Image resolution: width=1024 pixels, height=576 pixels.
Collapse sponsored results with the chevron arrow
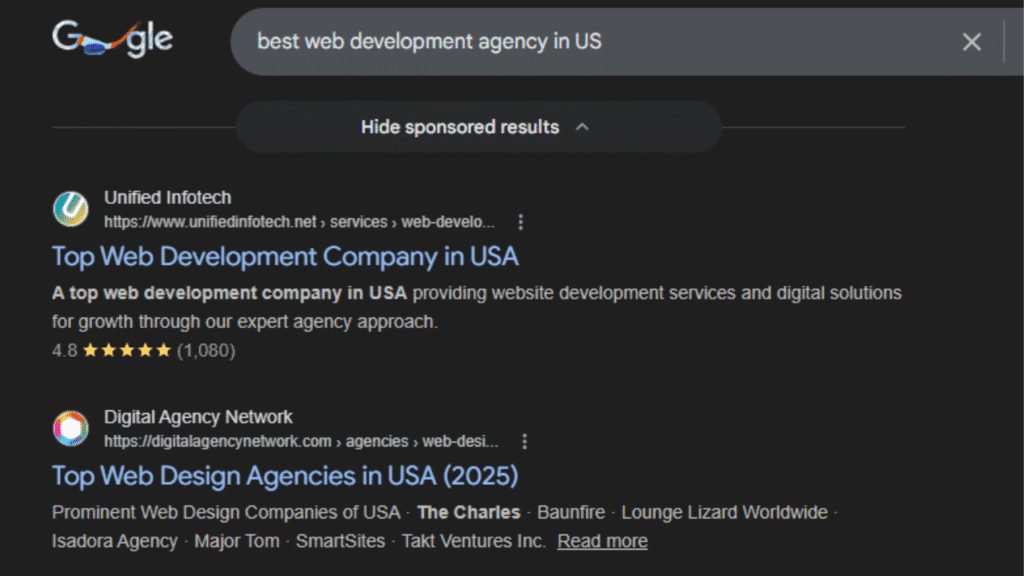click(x=583, y=127)
